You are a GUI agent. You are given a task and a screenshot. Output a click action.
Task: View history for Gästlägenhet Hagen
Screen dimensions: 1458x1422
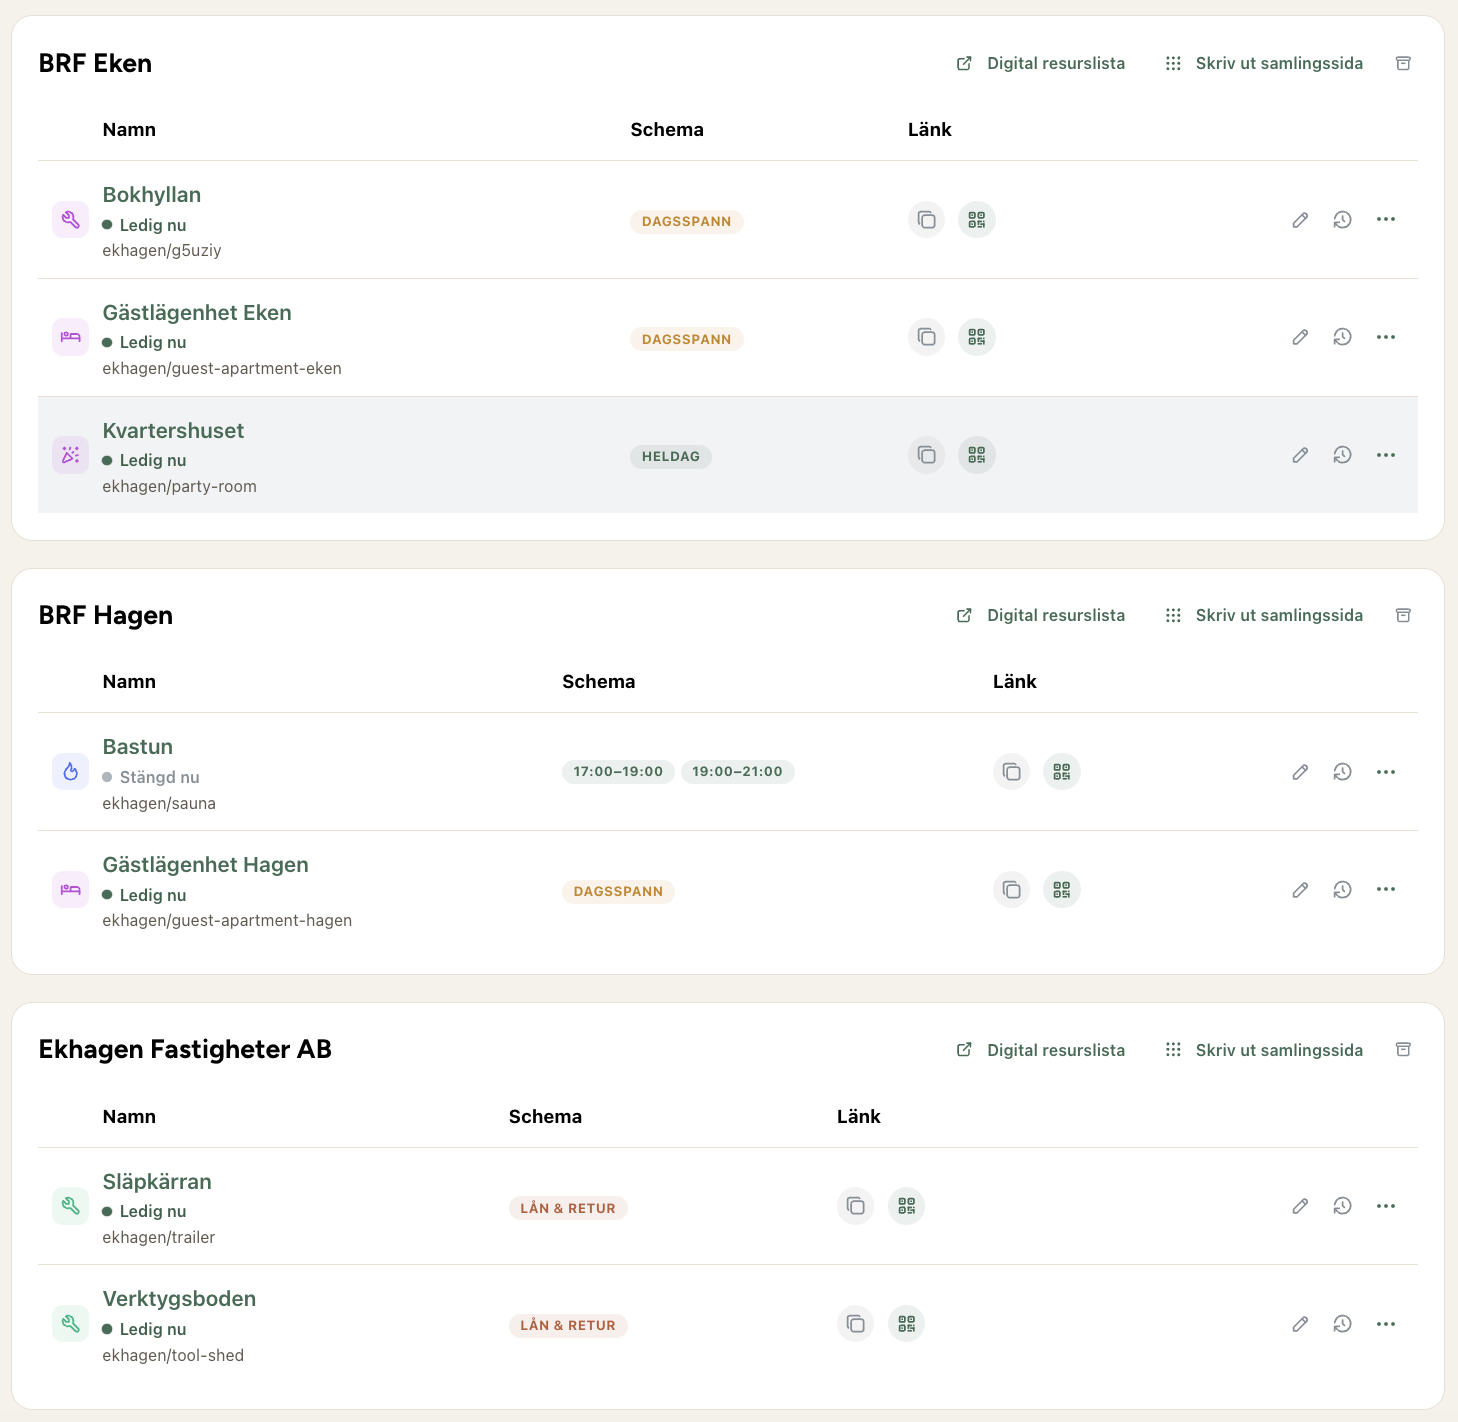(x=1343, y=890)
